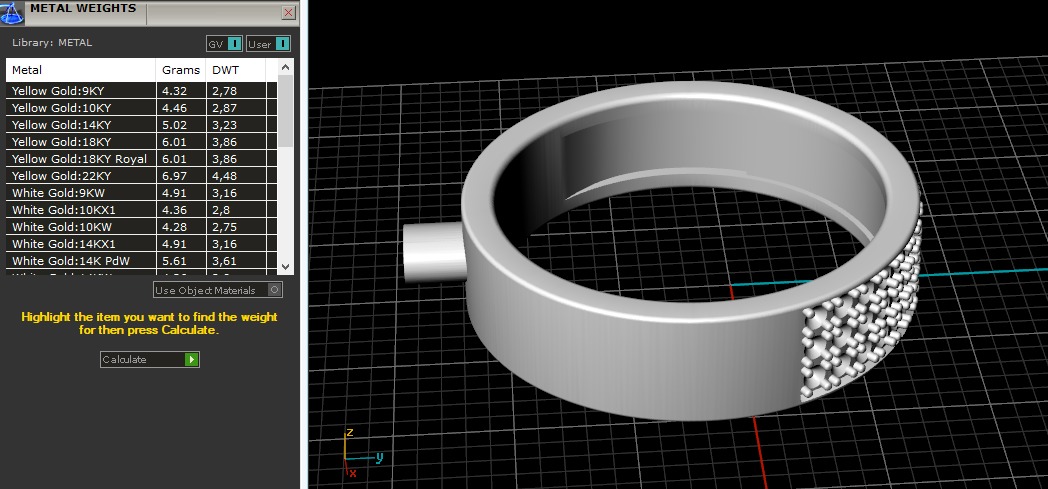
Task: Select the Yellow Gold:9KY row
Action: pyautogui.click(x=141, y=91)
